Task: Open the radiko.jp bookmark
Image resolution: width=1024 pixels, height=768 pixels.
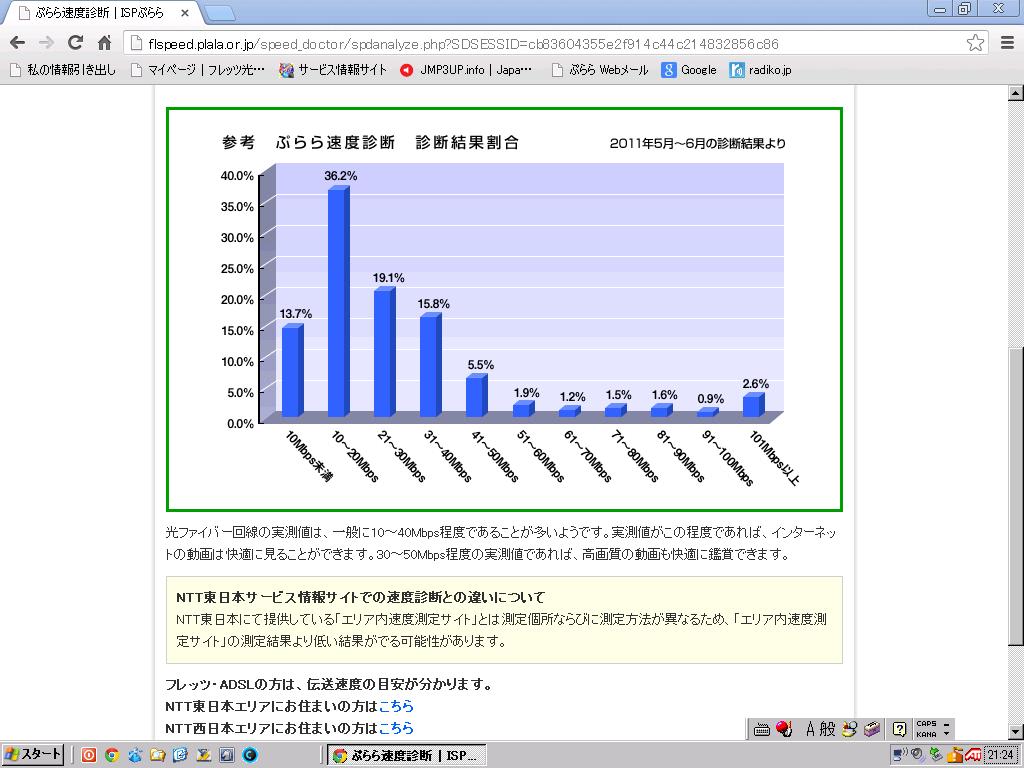Action: tap(761, 70)
